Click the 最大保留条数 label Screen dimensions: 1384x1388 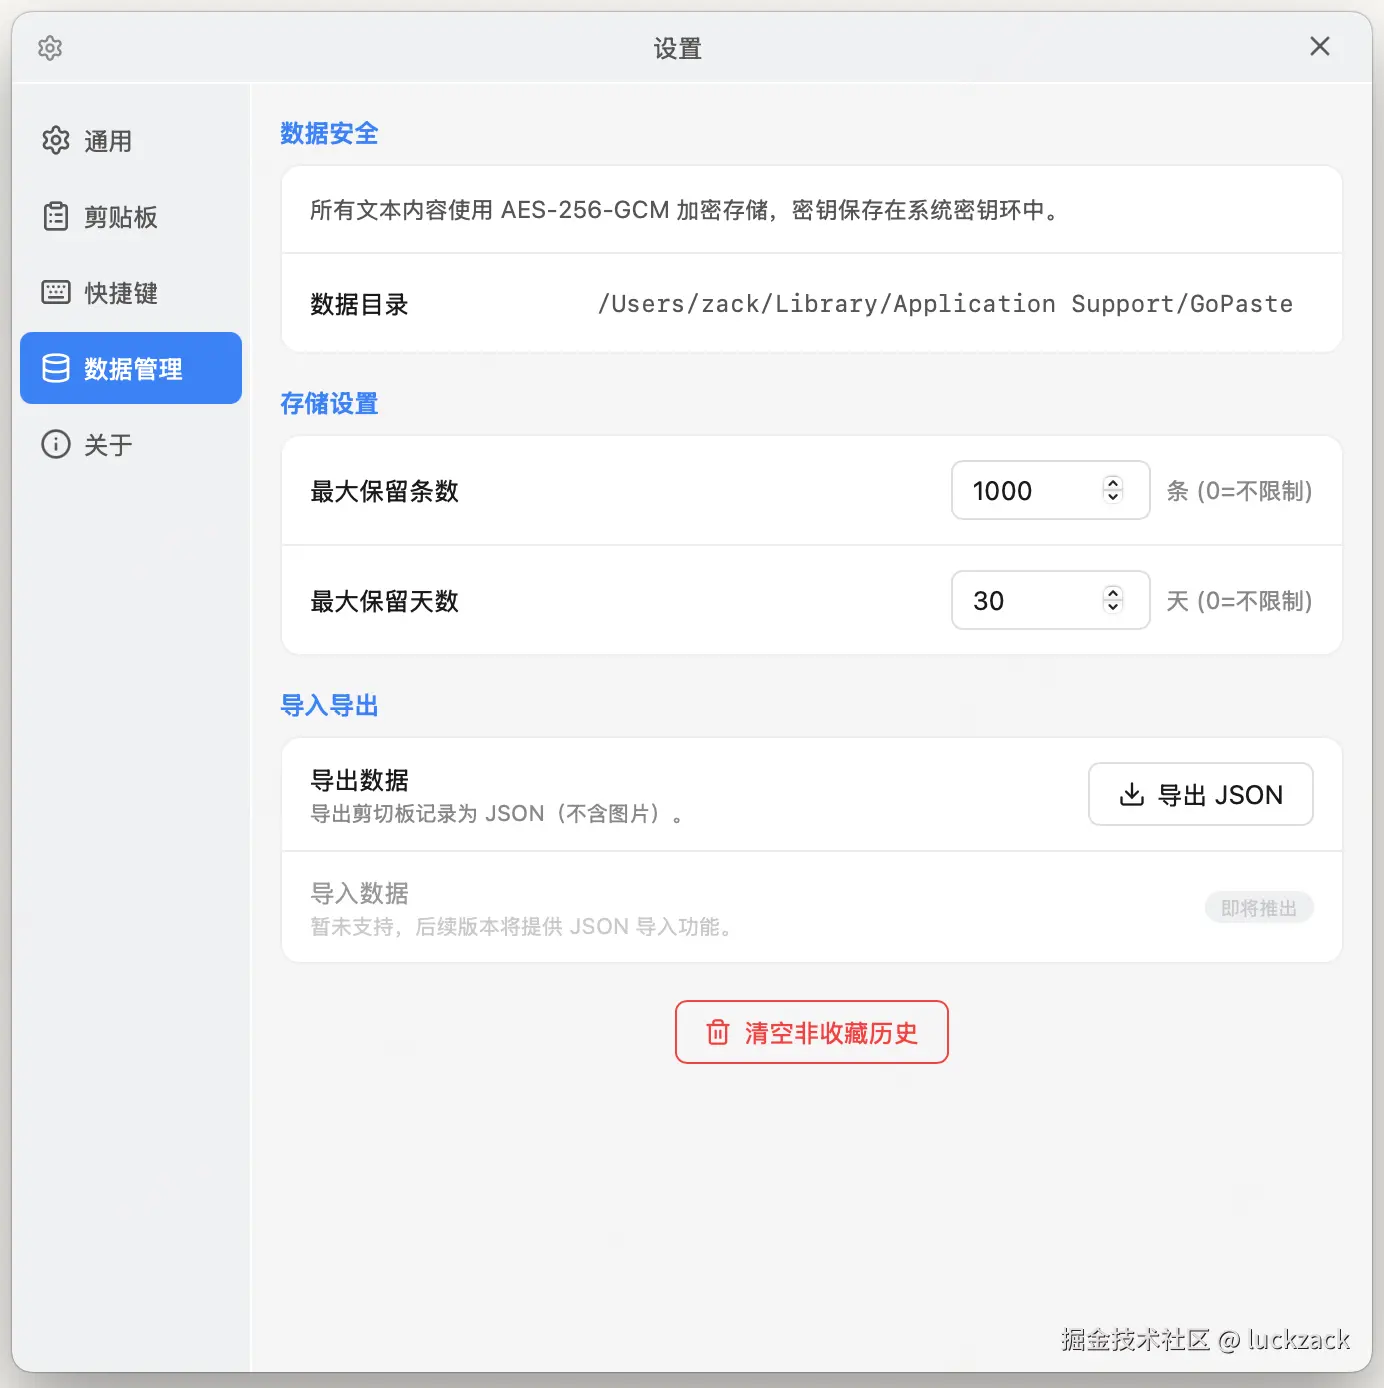(x=384, y=491)
